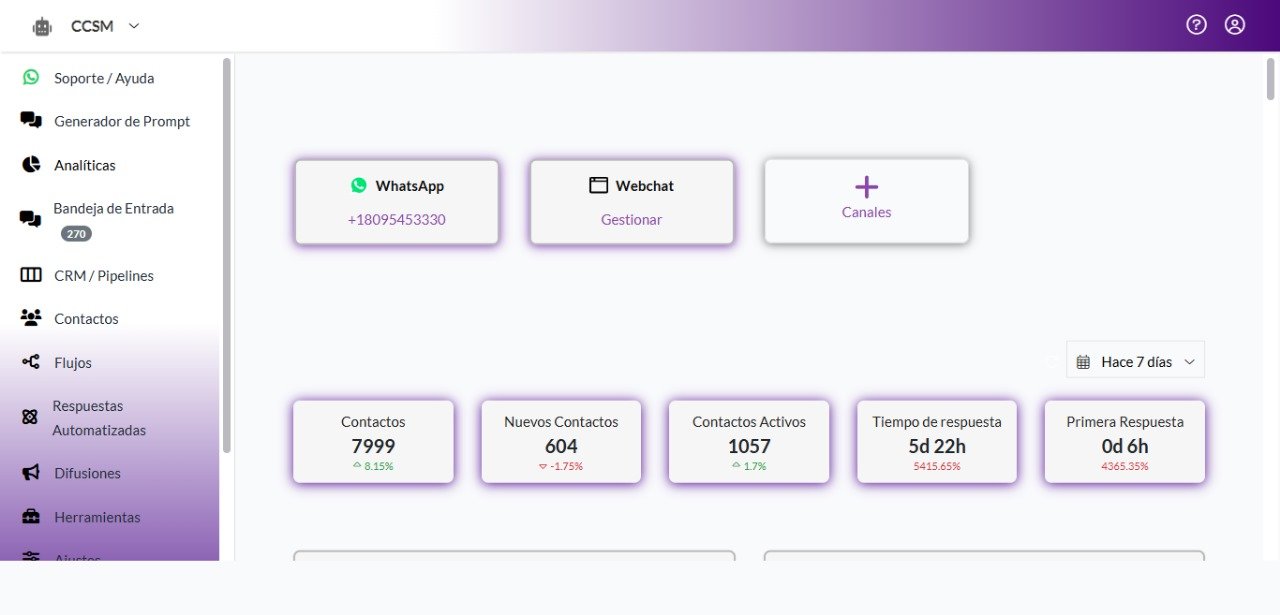Click the Contactos Activos stat card
Screen dimensions: 1280x615
tap(748, 442)
